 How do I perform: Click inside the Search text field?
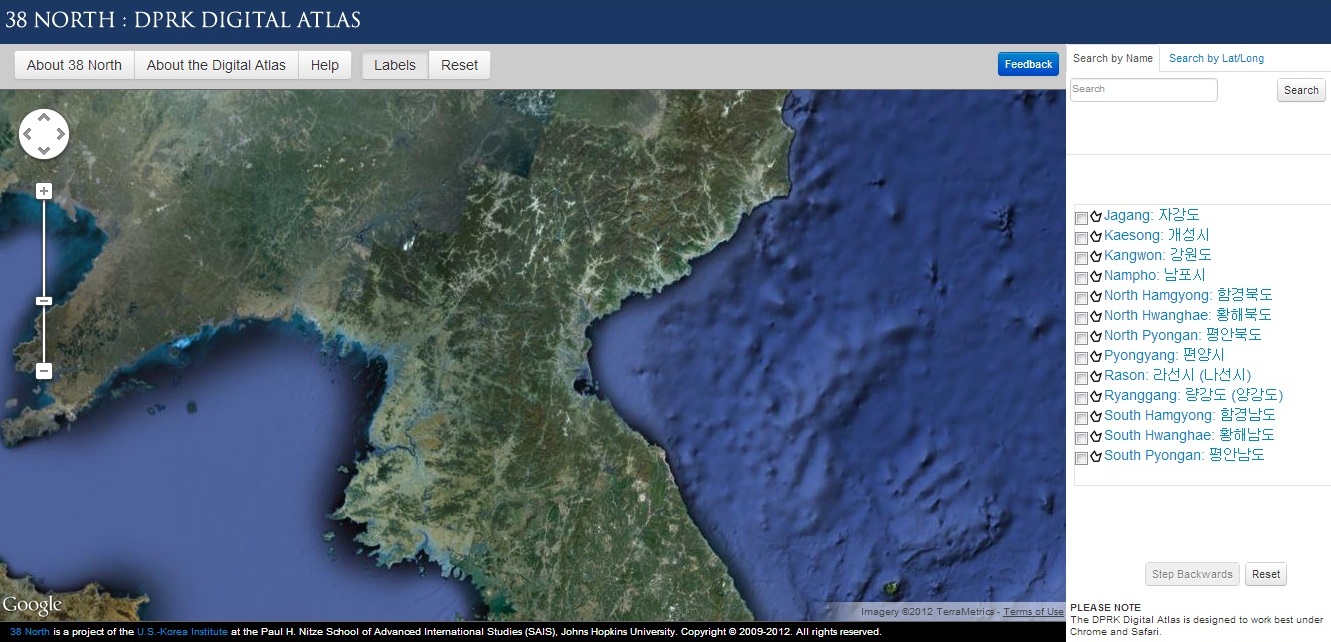pos(1143,90)
